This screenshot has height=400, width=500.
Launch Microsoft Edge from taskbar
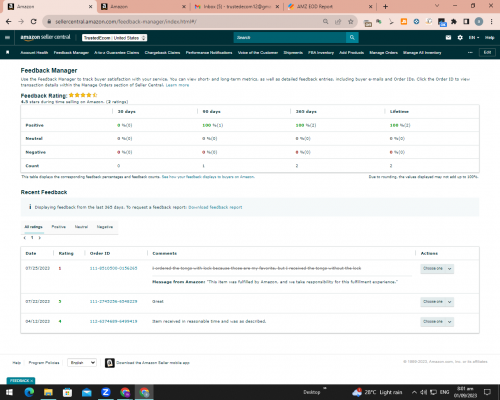[29, 392]
